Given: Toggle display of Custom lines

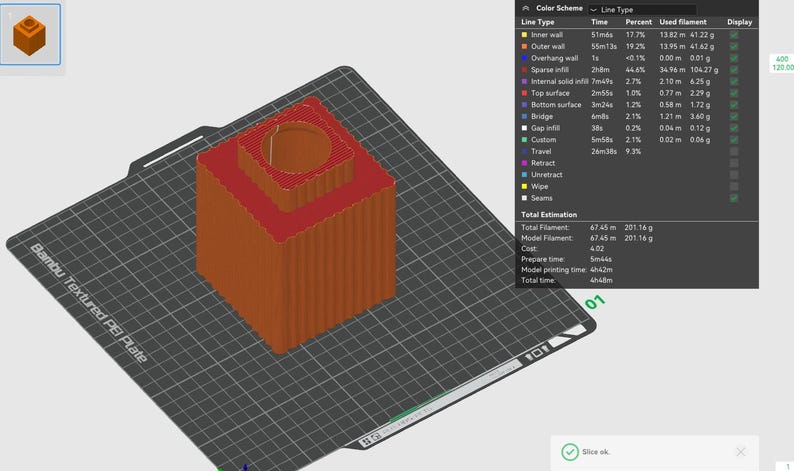Looking at the screenshot, I should pyautogui.click(x=734, y=140).
